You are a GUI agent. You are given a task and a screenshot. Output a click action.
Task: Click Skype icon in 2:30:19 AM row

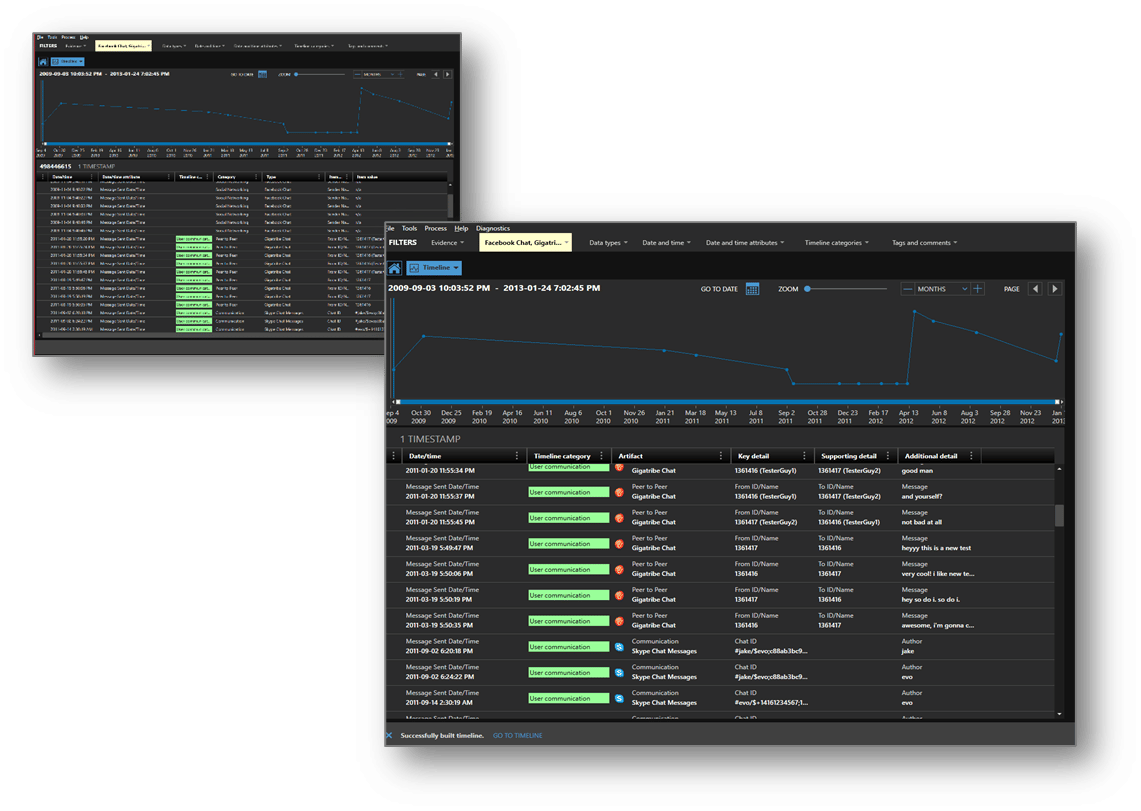coord(619,698)
